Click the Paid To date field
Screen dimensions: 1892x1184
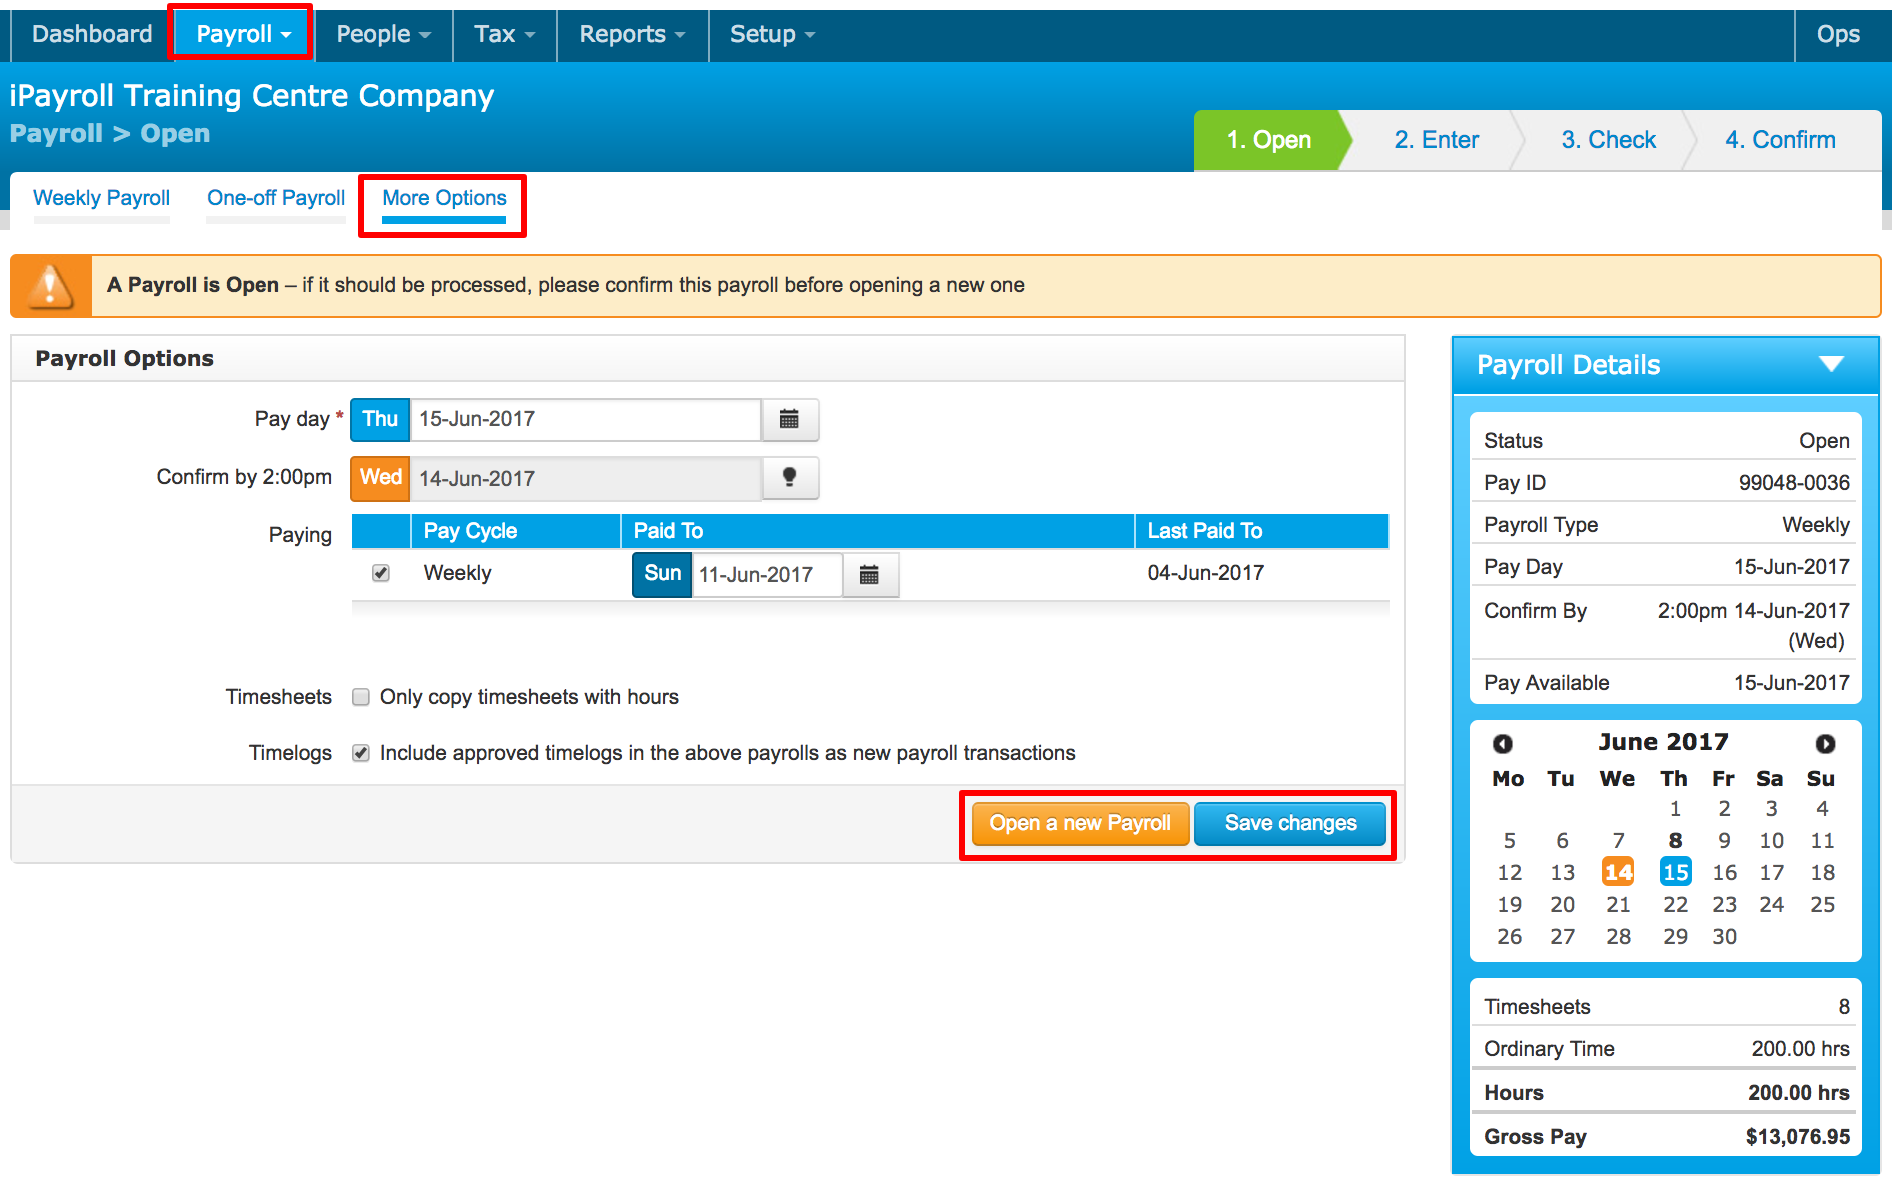(767, 574)
